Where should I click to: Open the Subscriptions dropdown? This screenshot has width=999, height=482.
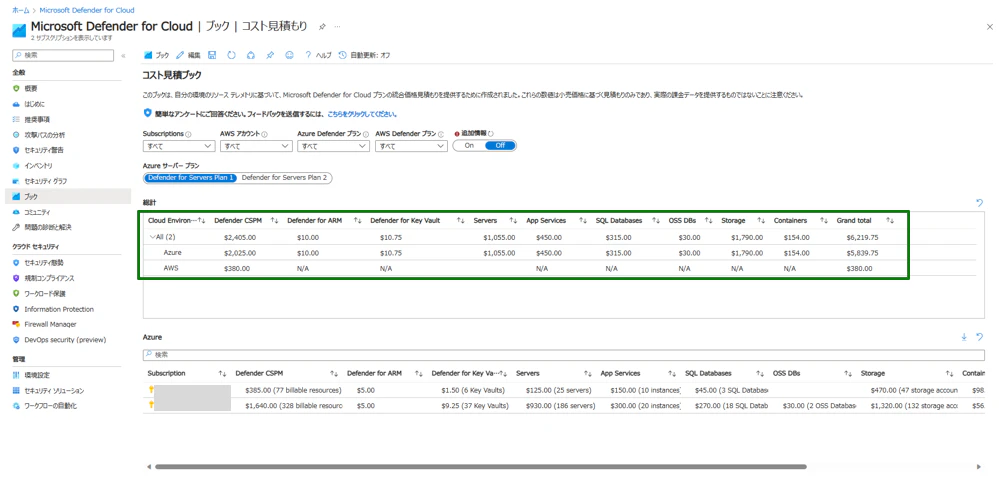[178, 146]
